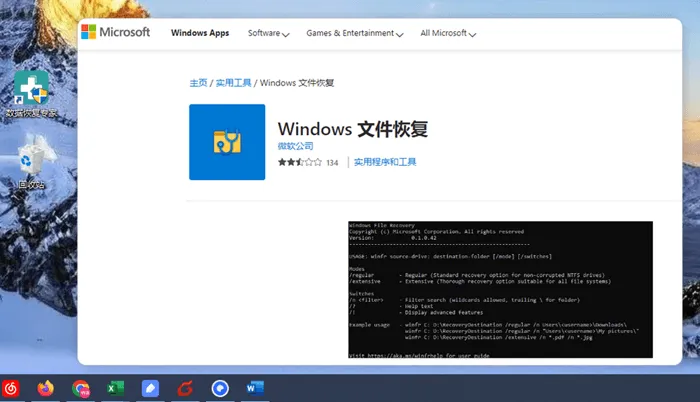The height and width of the screenshot is (402, 700).
Task: Click Windows 文件恢复 breadcrumb text
Action: [297, 83]
